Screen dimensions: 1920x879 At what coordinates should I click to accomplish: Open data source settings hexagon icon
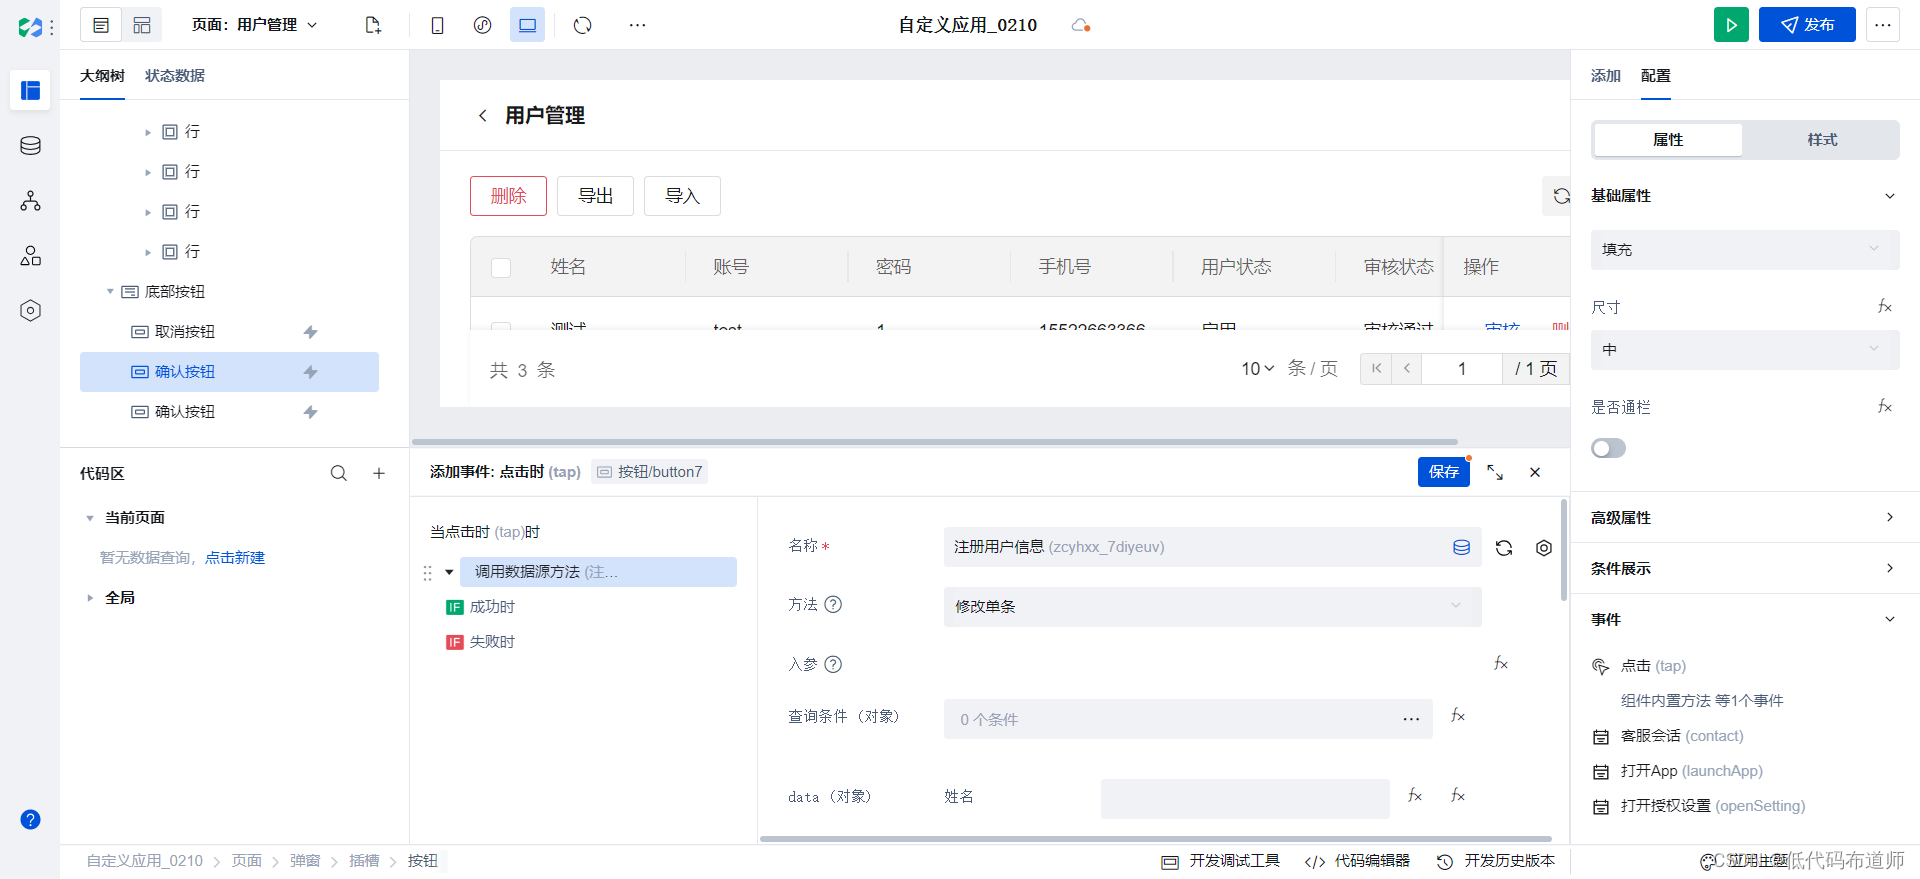click(1544, 548)
